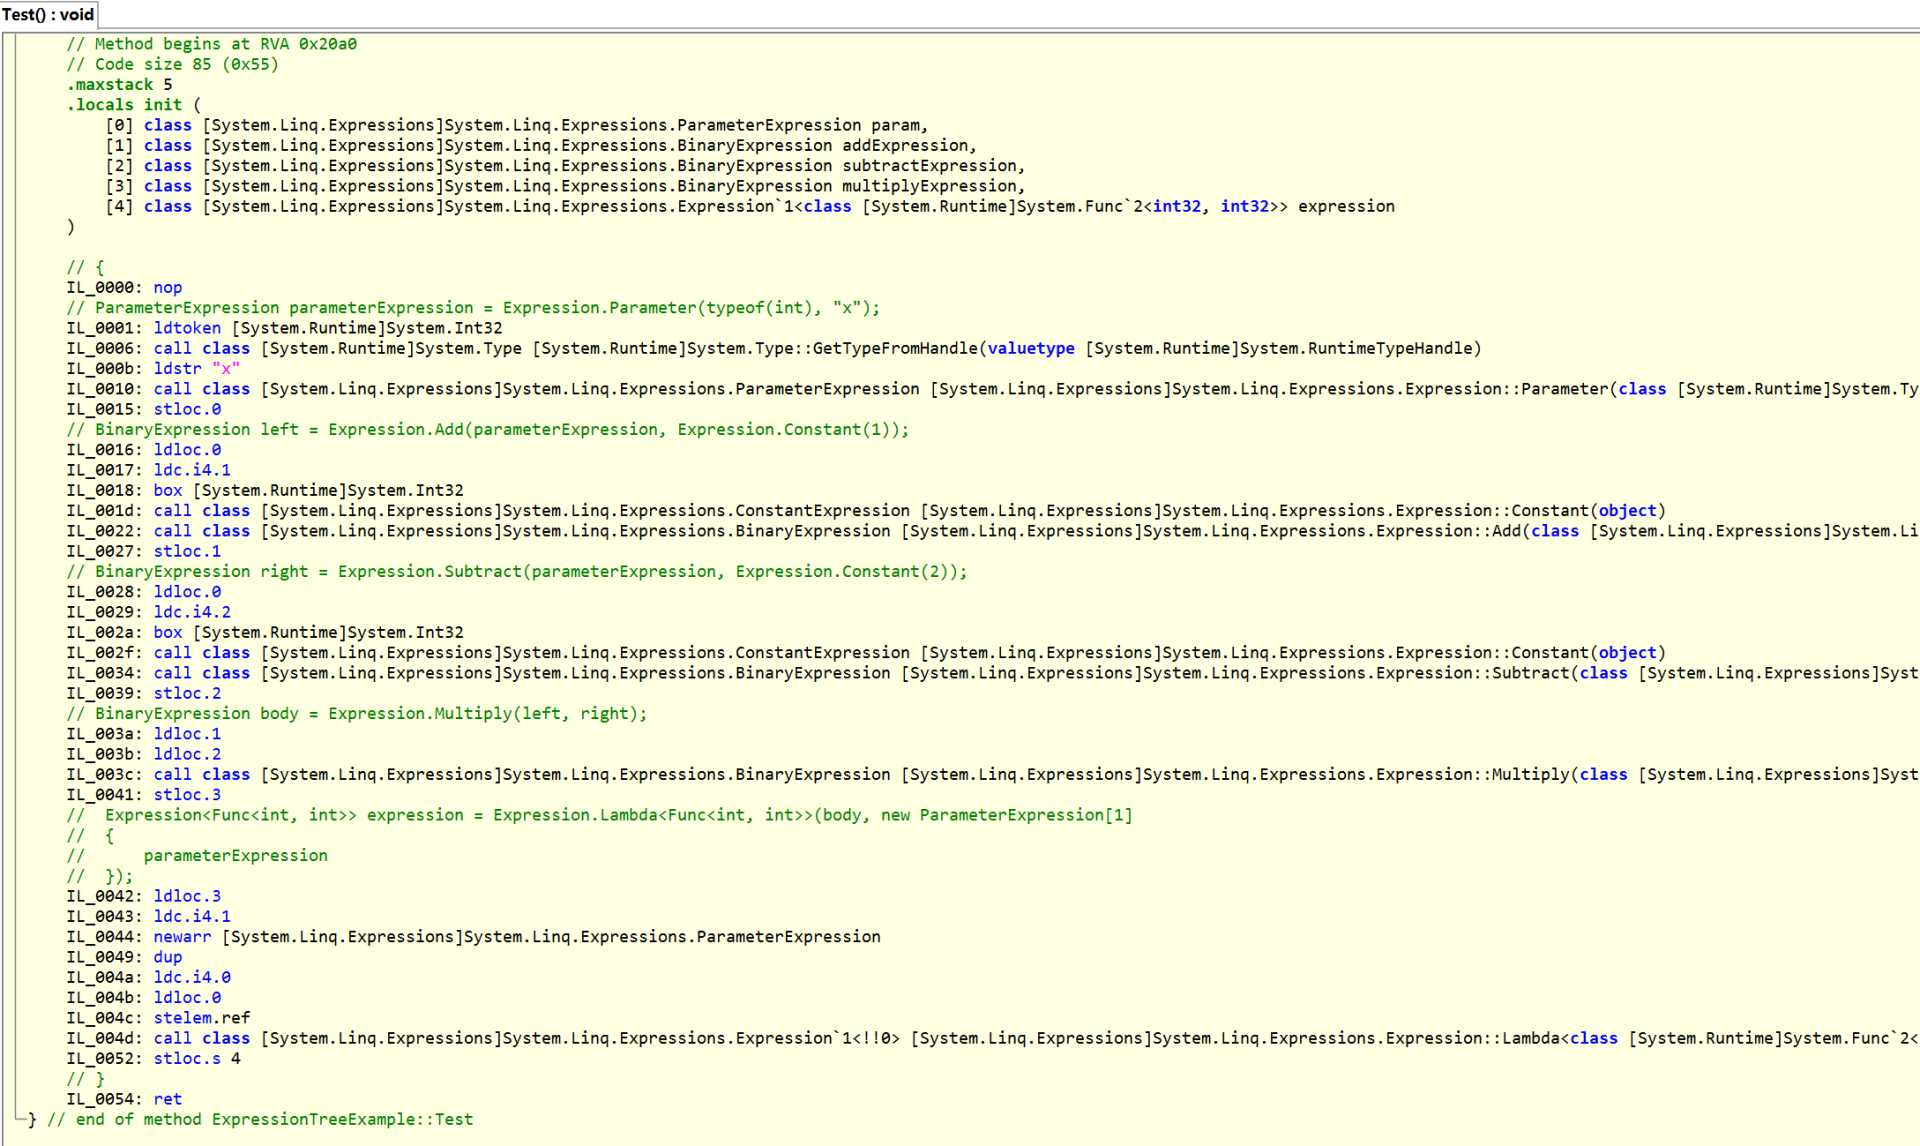Image resolution: width=1920 pixels, height=1146 pixels.
Task: Click the Expression::Parameter method reference
Action: click(x=1565, y=389)
